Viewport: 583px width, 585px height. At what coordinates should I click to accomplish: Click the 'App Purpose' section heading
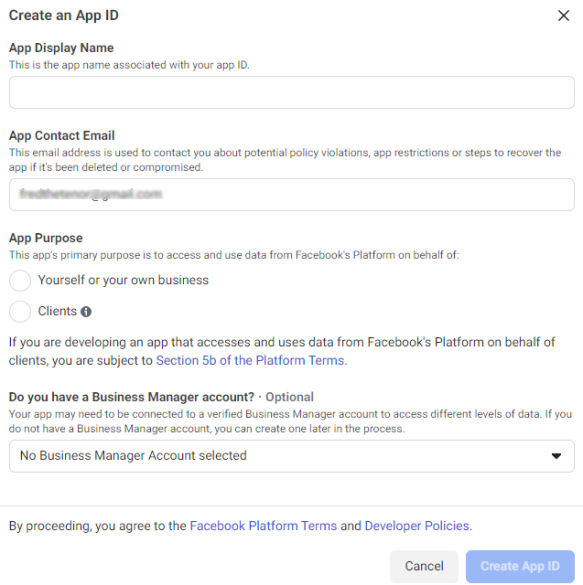[46, 238]
